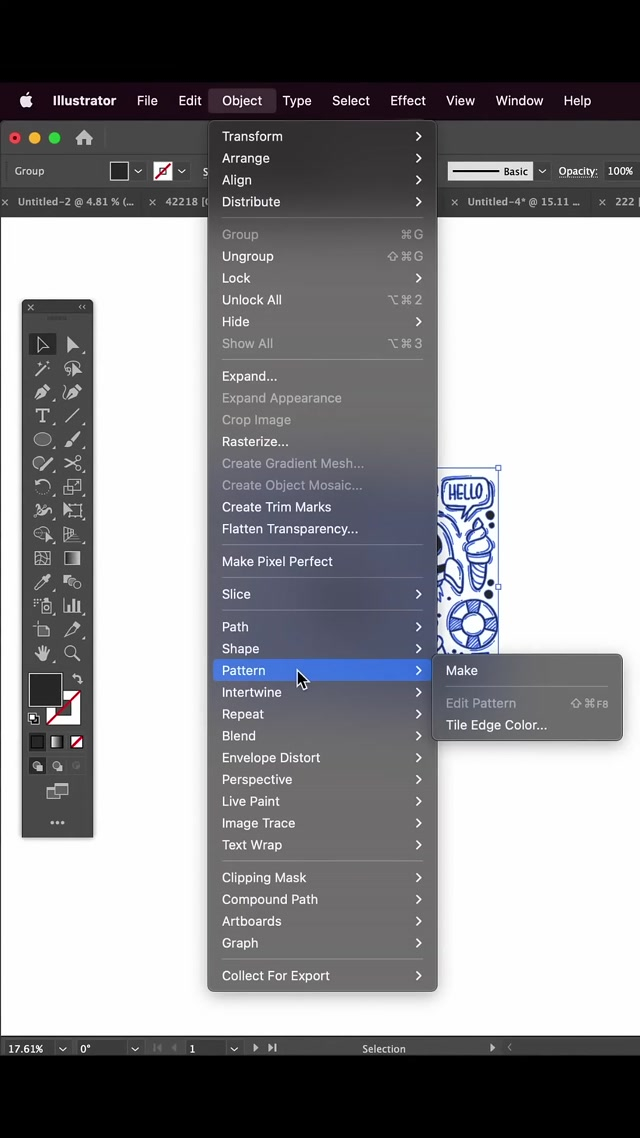640x1138 pixels.
Task: Set paint mode to None
Action: (77, 742)
